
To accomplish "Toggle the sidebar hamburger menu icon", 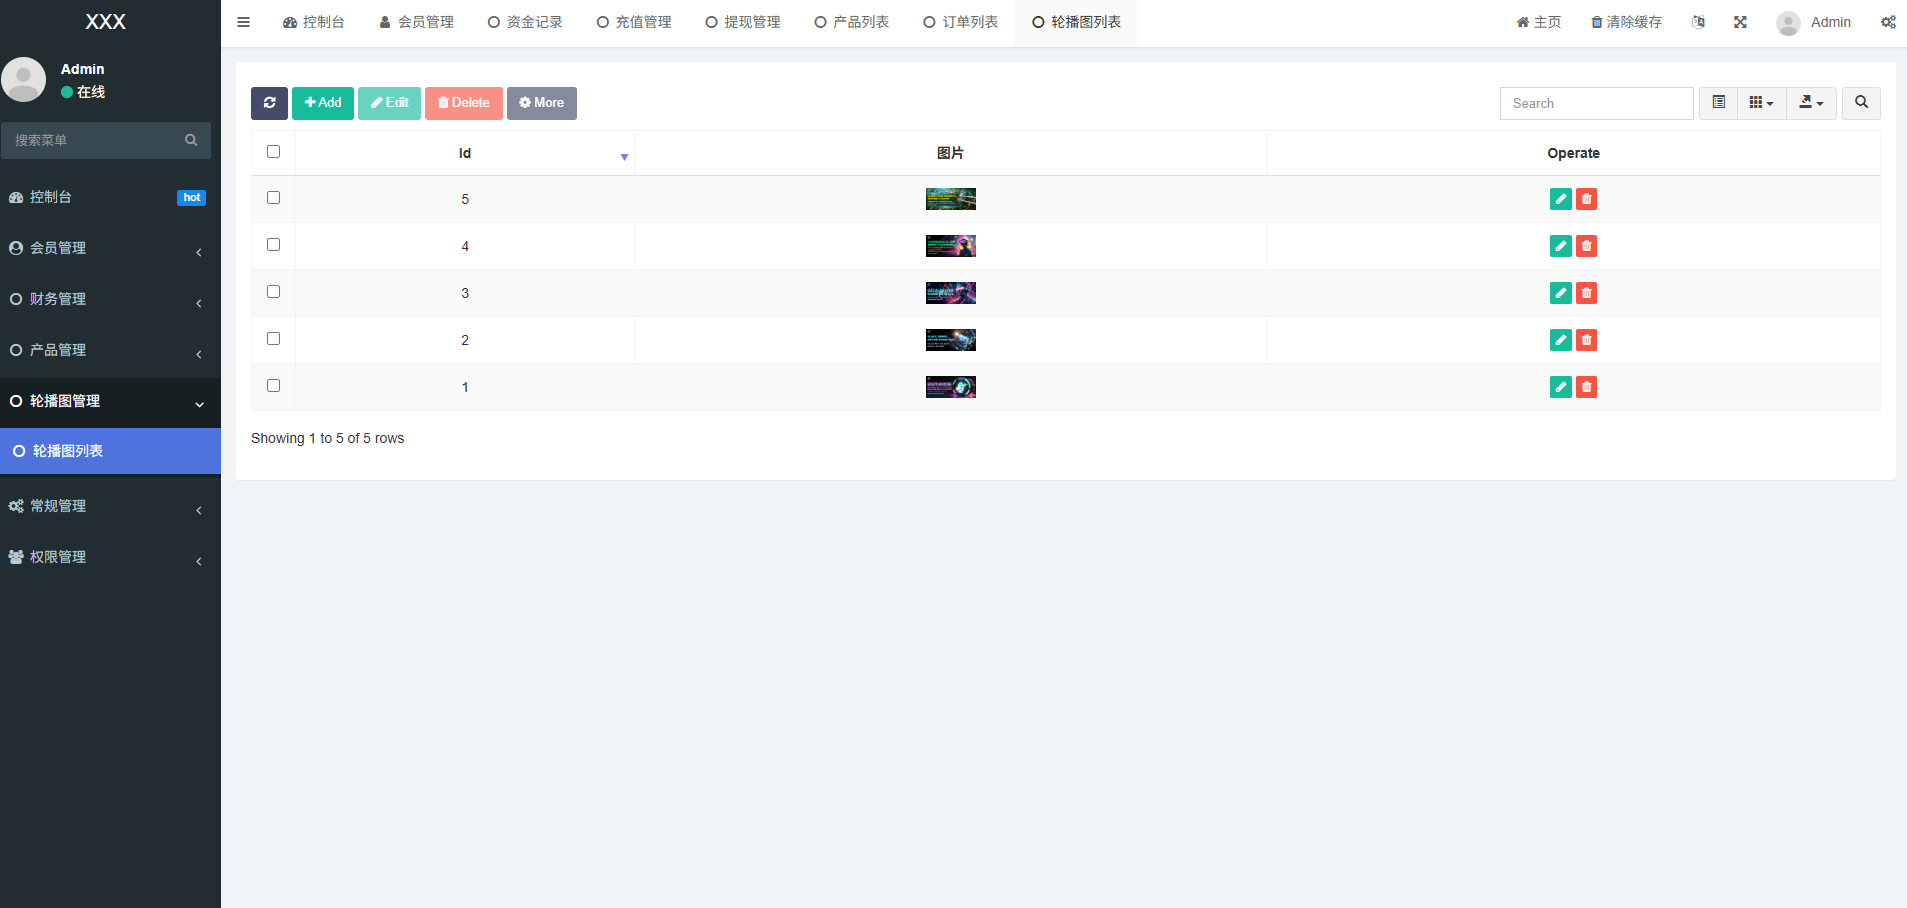I will [243, 22].
